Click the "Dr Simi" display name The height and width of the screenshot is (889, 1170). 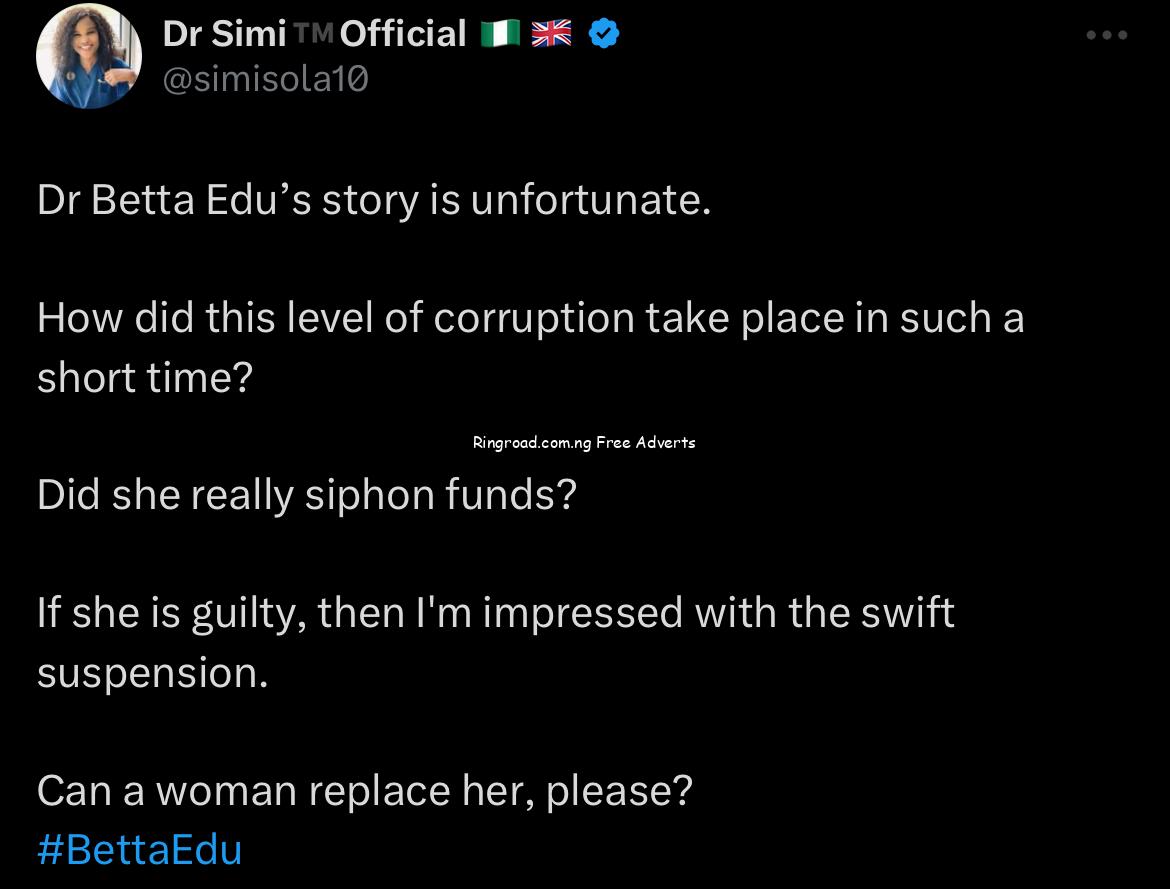[x=224, y=34]
